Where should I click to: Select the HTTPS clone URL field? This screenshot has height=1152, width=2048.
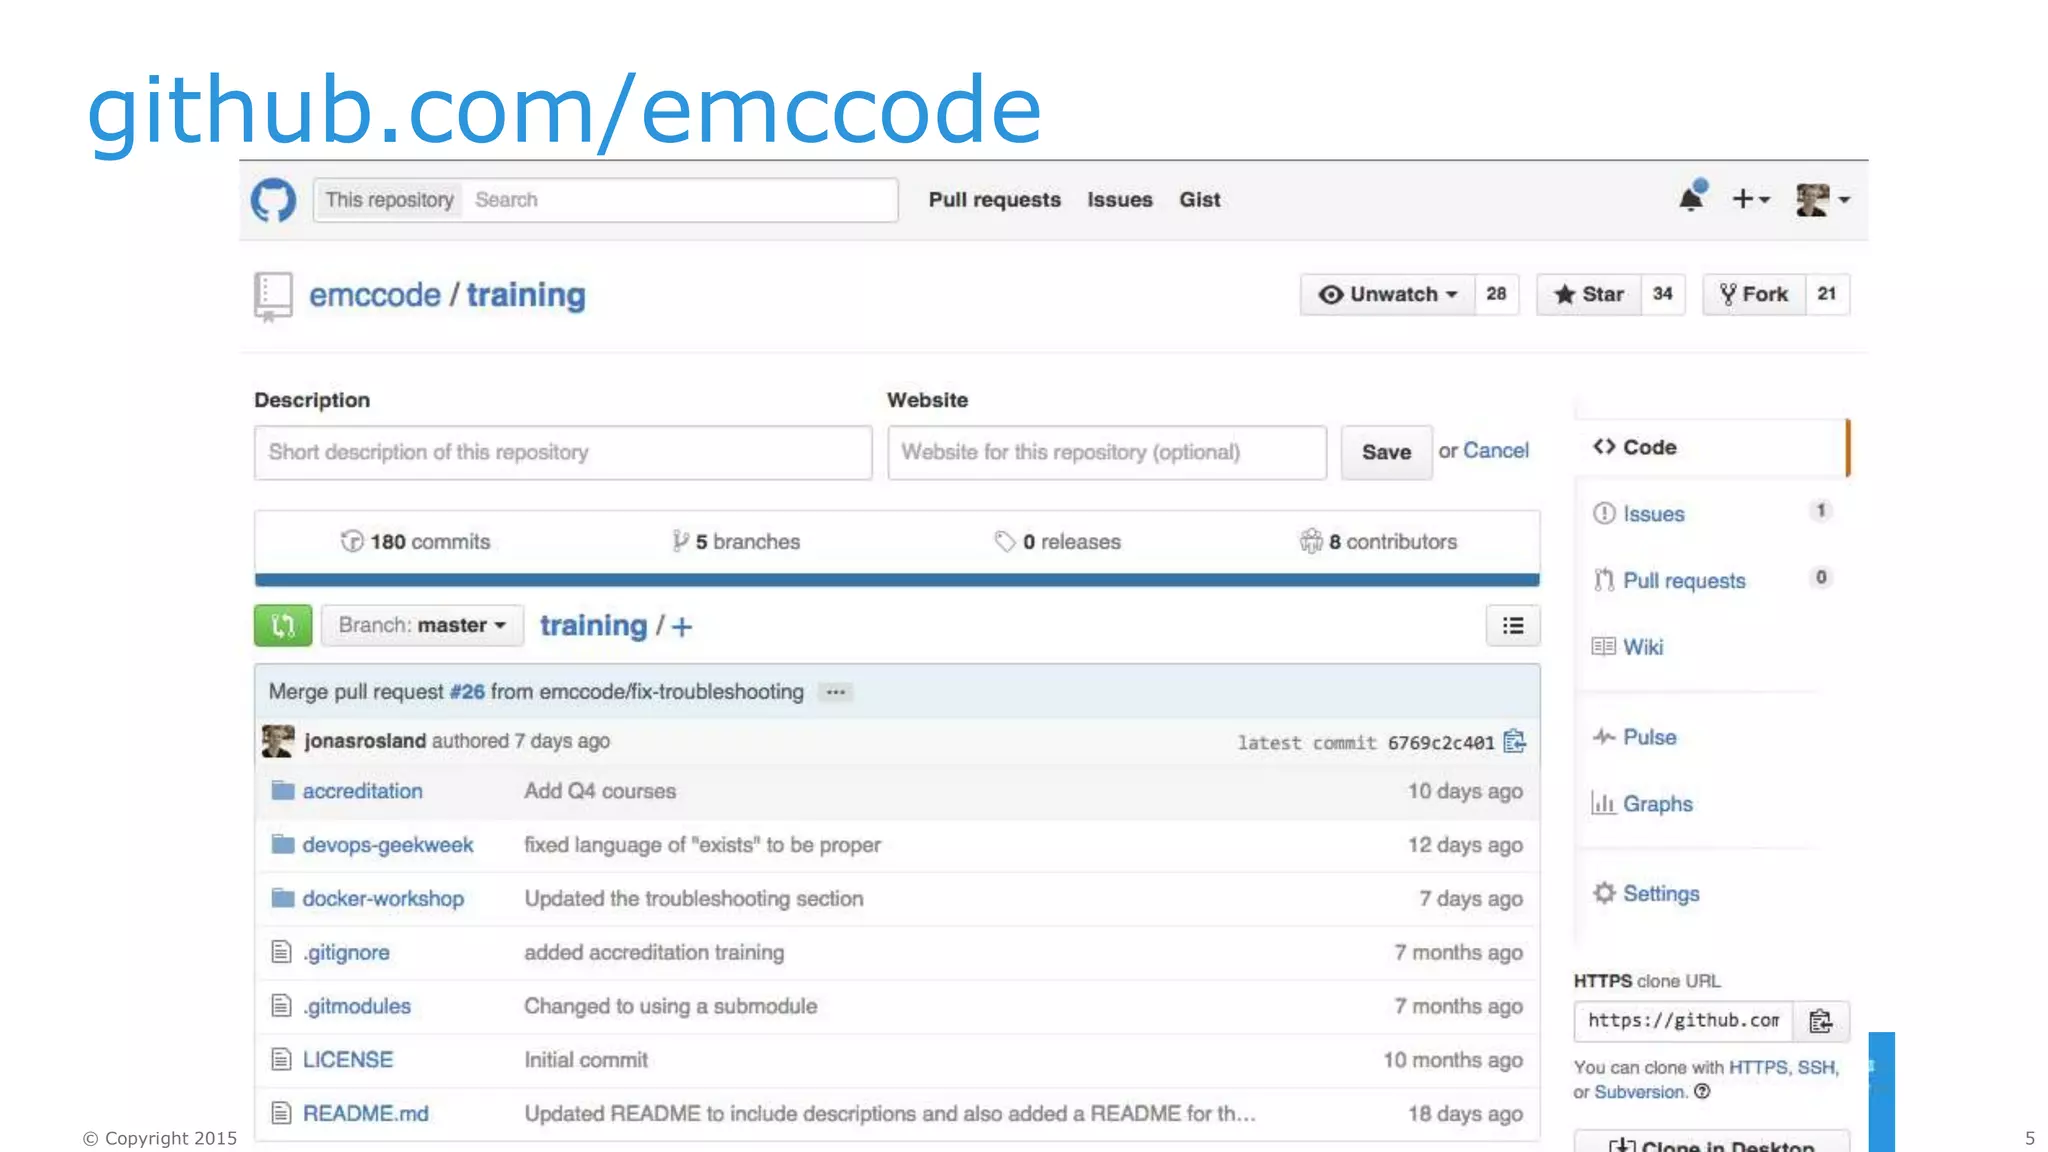pos(1683,1021)
